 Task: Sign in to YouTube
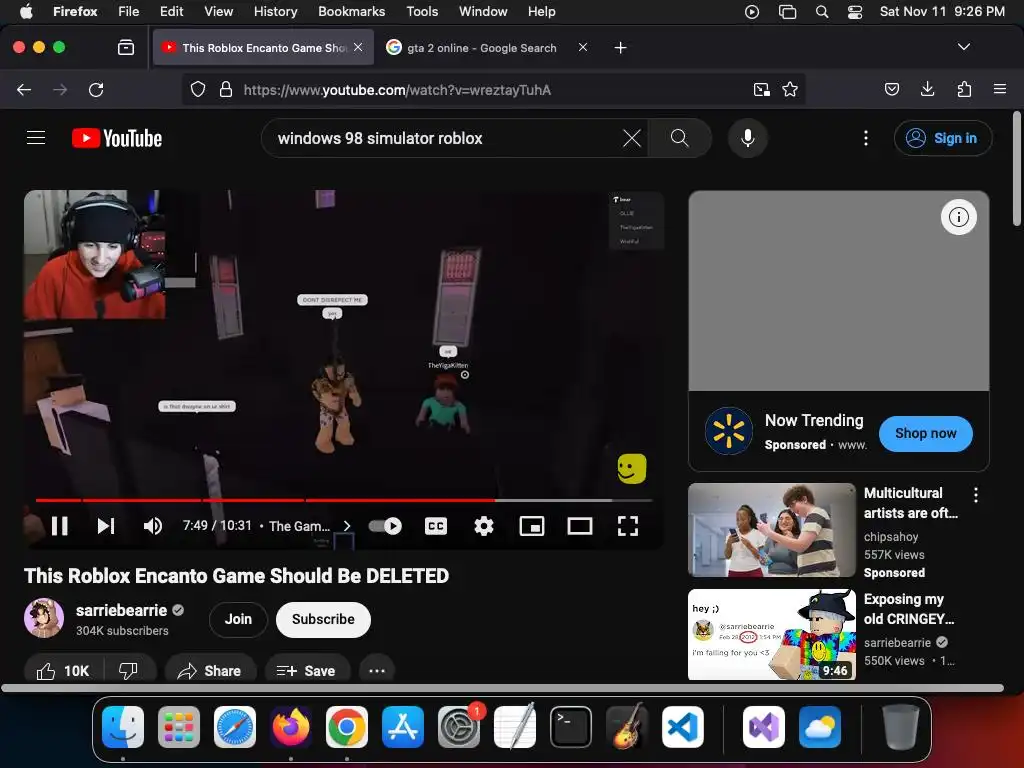coord(943,138)
